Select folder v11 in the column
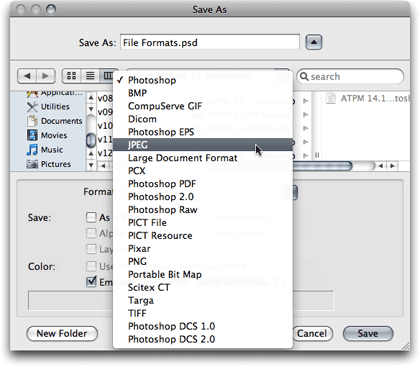The height and width of the screenshot is (367, 420). (105, 139)
